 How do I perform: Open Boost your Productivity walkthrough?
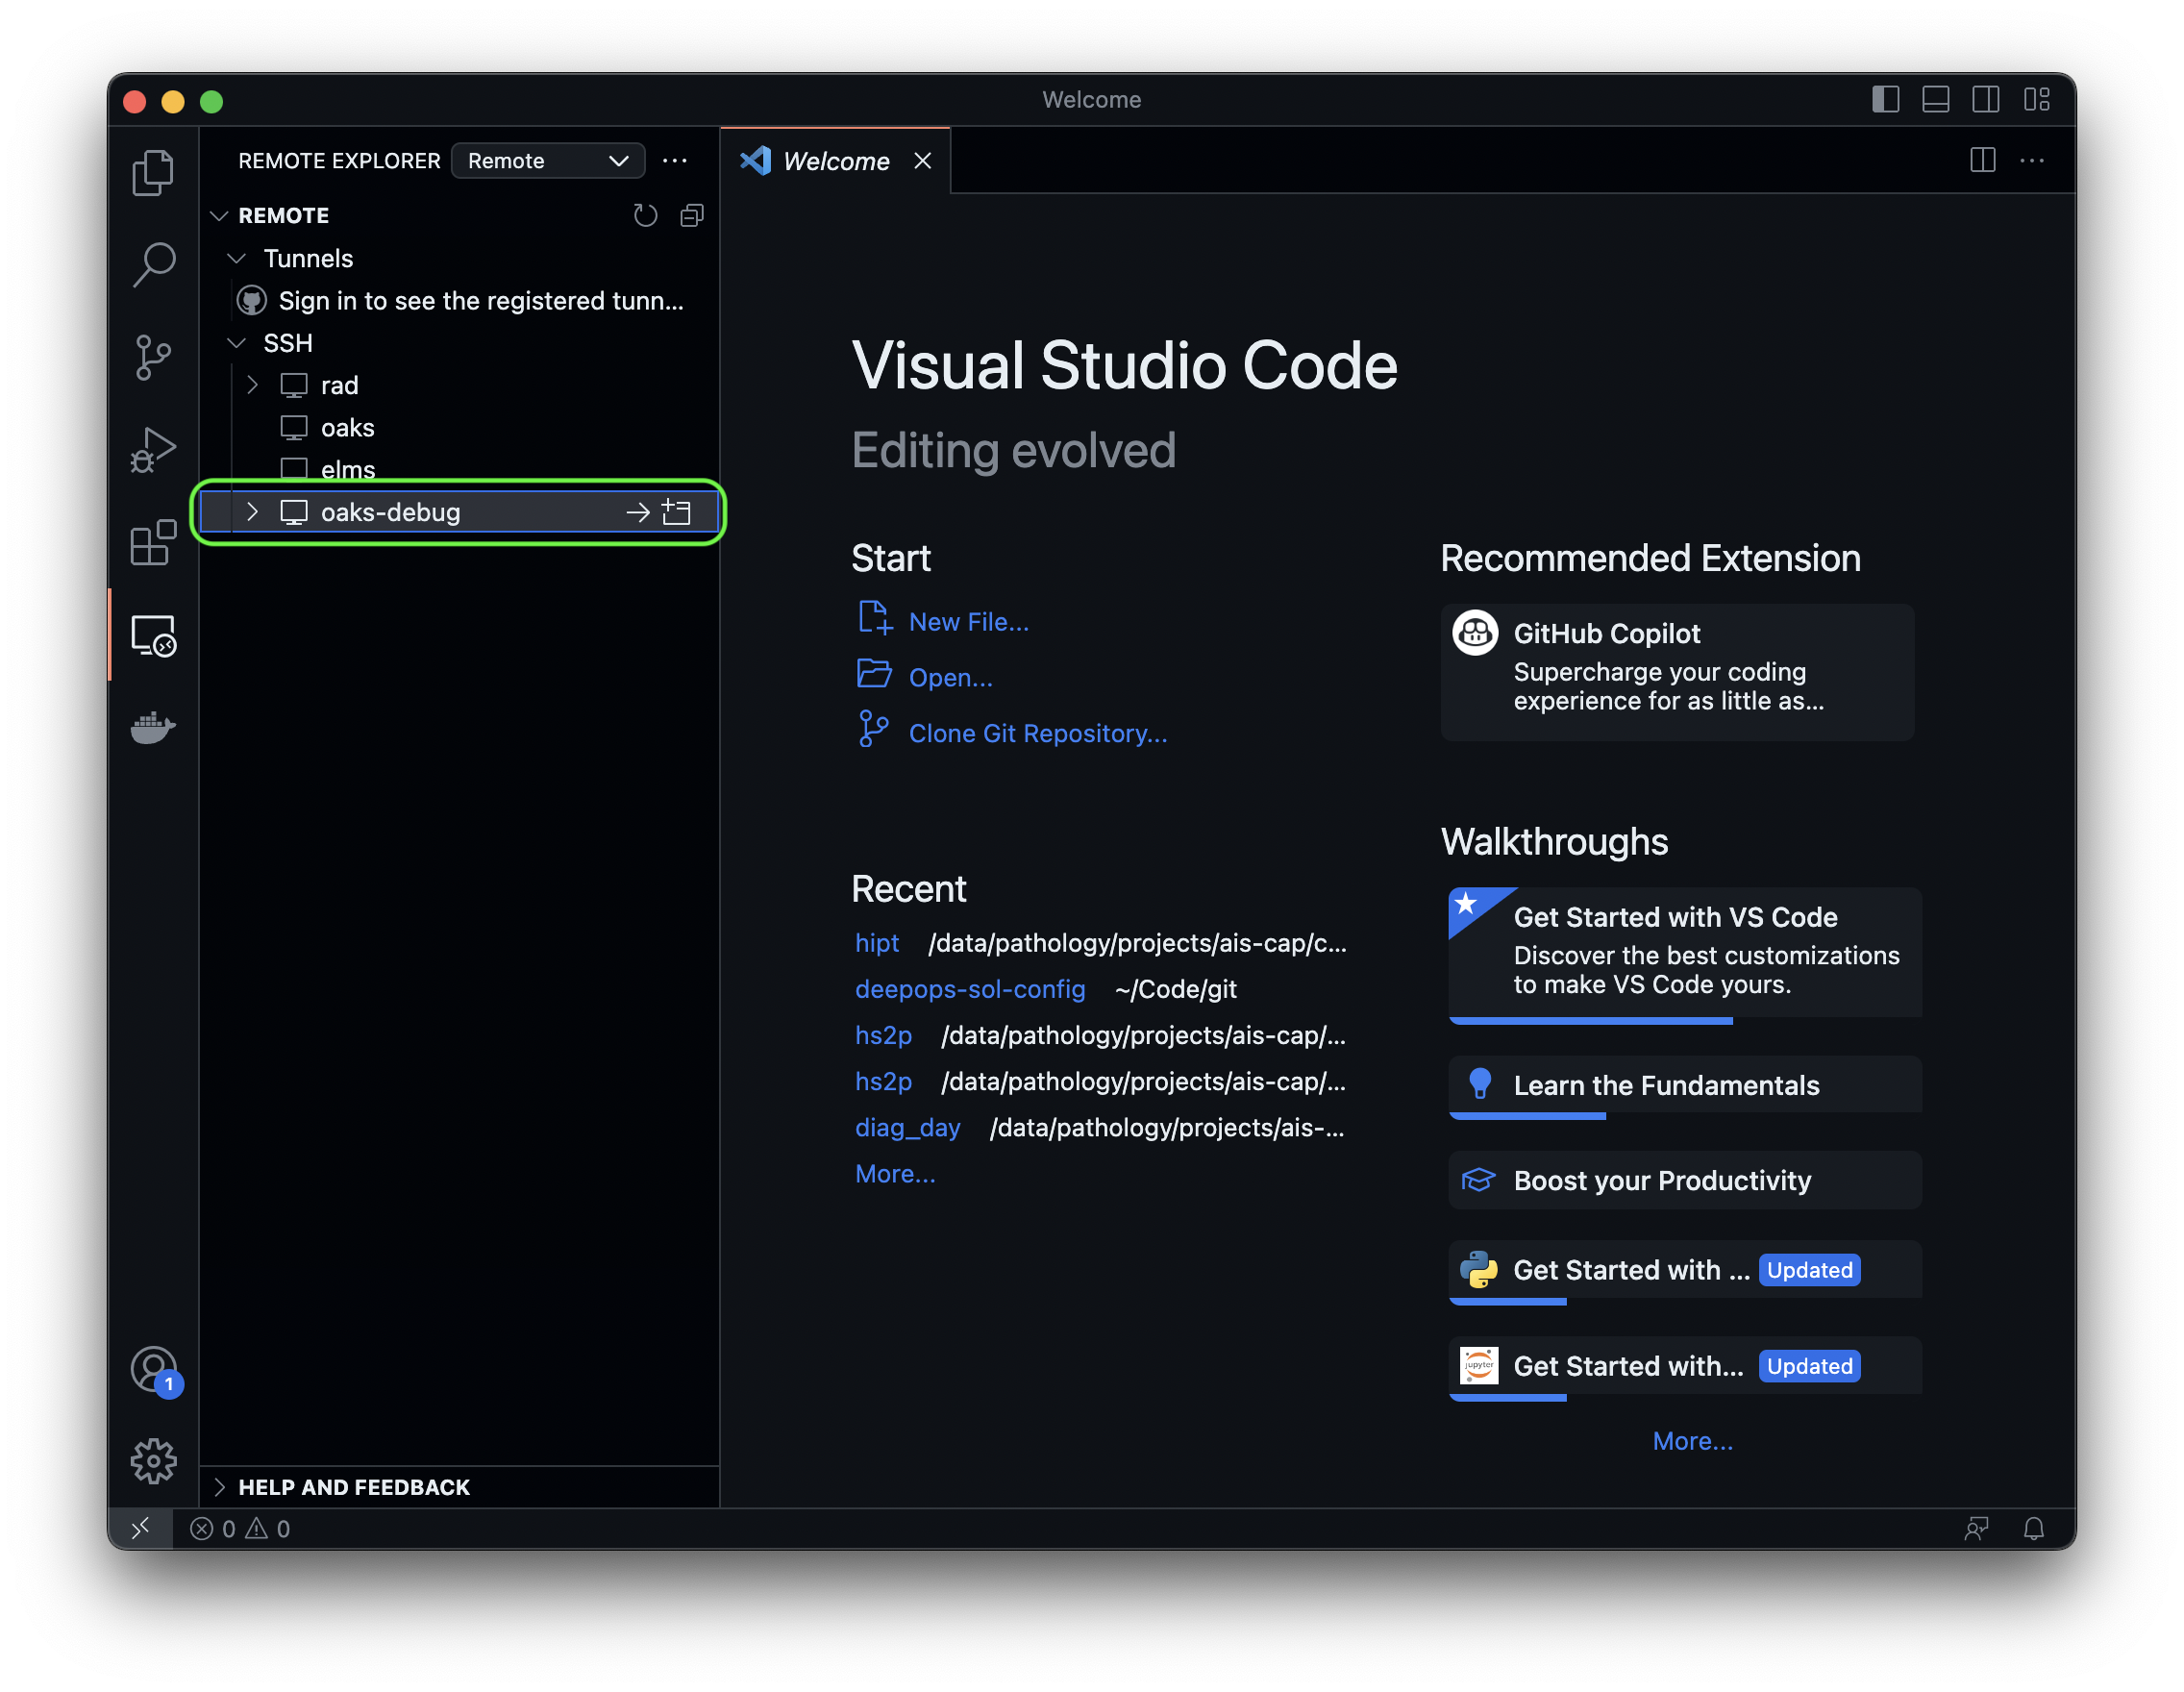(1685, 1180)
